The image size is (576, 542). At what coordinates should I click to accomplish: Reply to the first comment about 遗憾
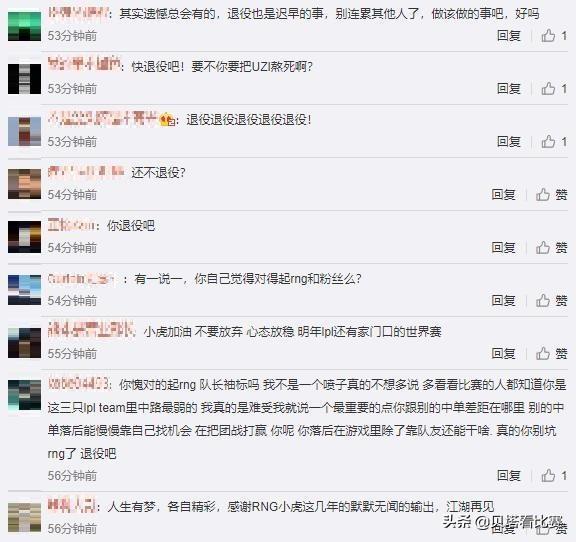point(509,36)
